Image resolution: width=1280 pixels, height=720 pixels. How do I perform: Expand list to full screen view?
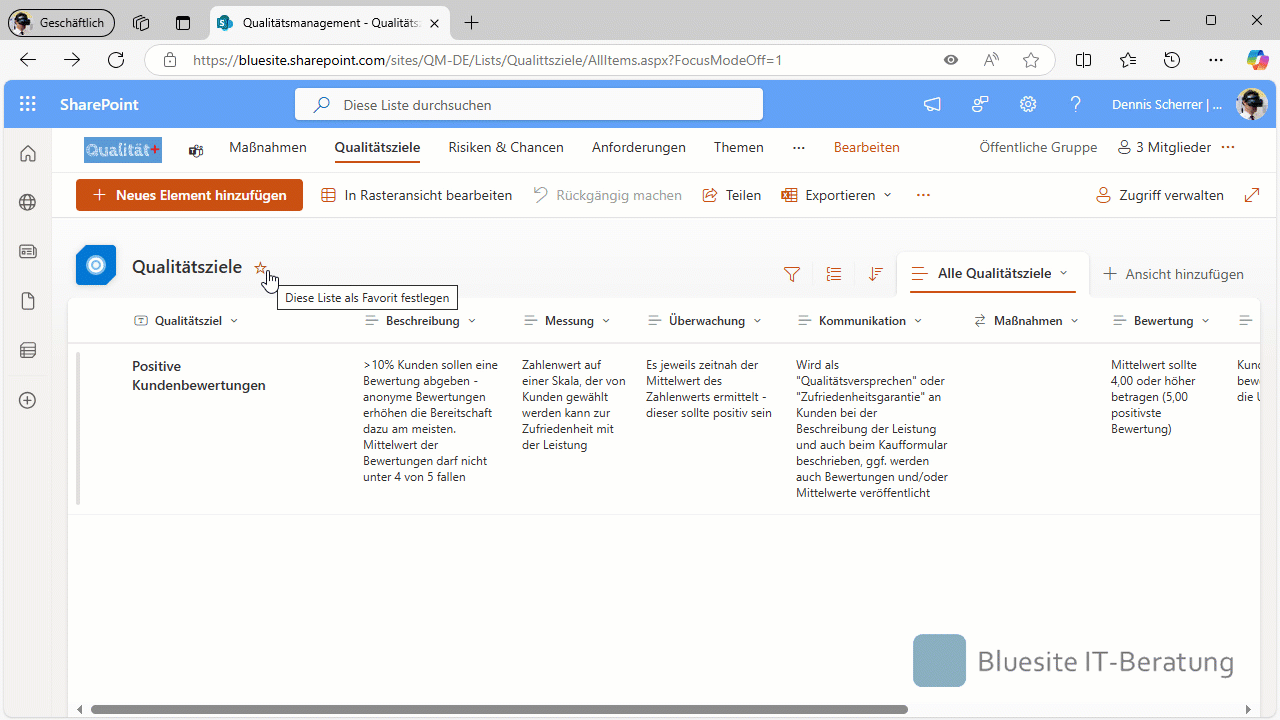(1251, 195)
